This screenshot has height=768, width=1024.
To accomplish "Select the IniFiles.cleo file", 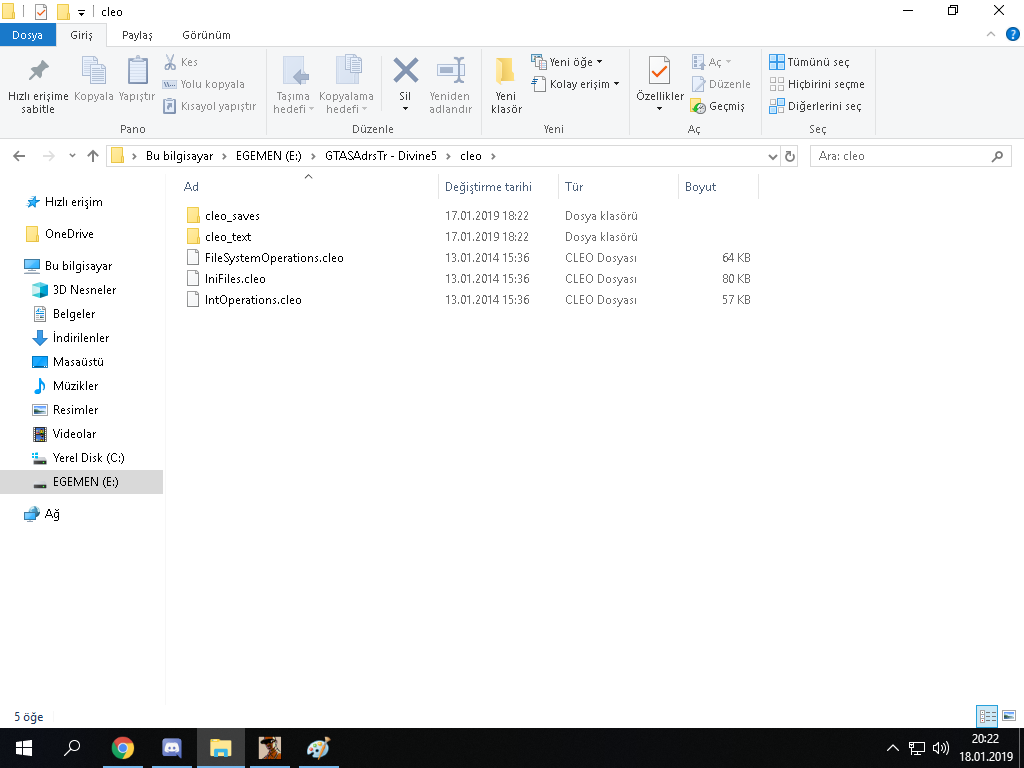I will click(x=235, y=279).
